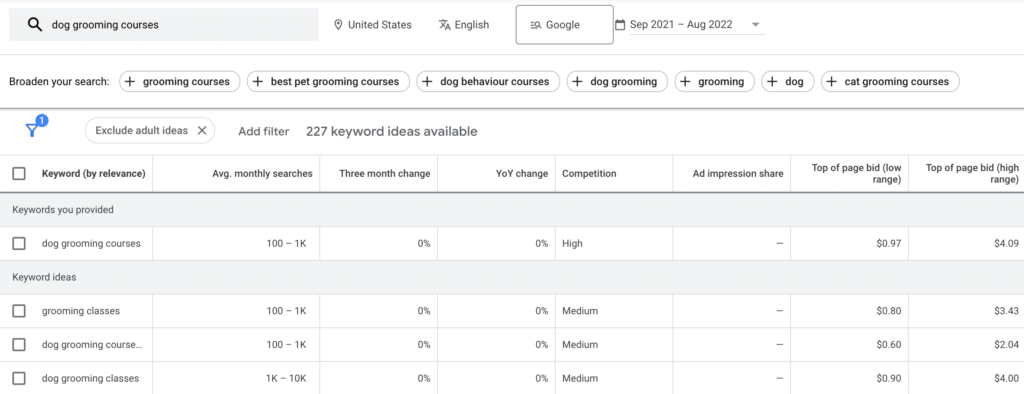Add 'dog behaviour courses' suggestion chip
The width and height of the screenshot is (1024, 394).
pyautogui.click(x=488, y=82)
